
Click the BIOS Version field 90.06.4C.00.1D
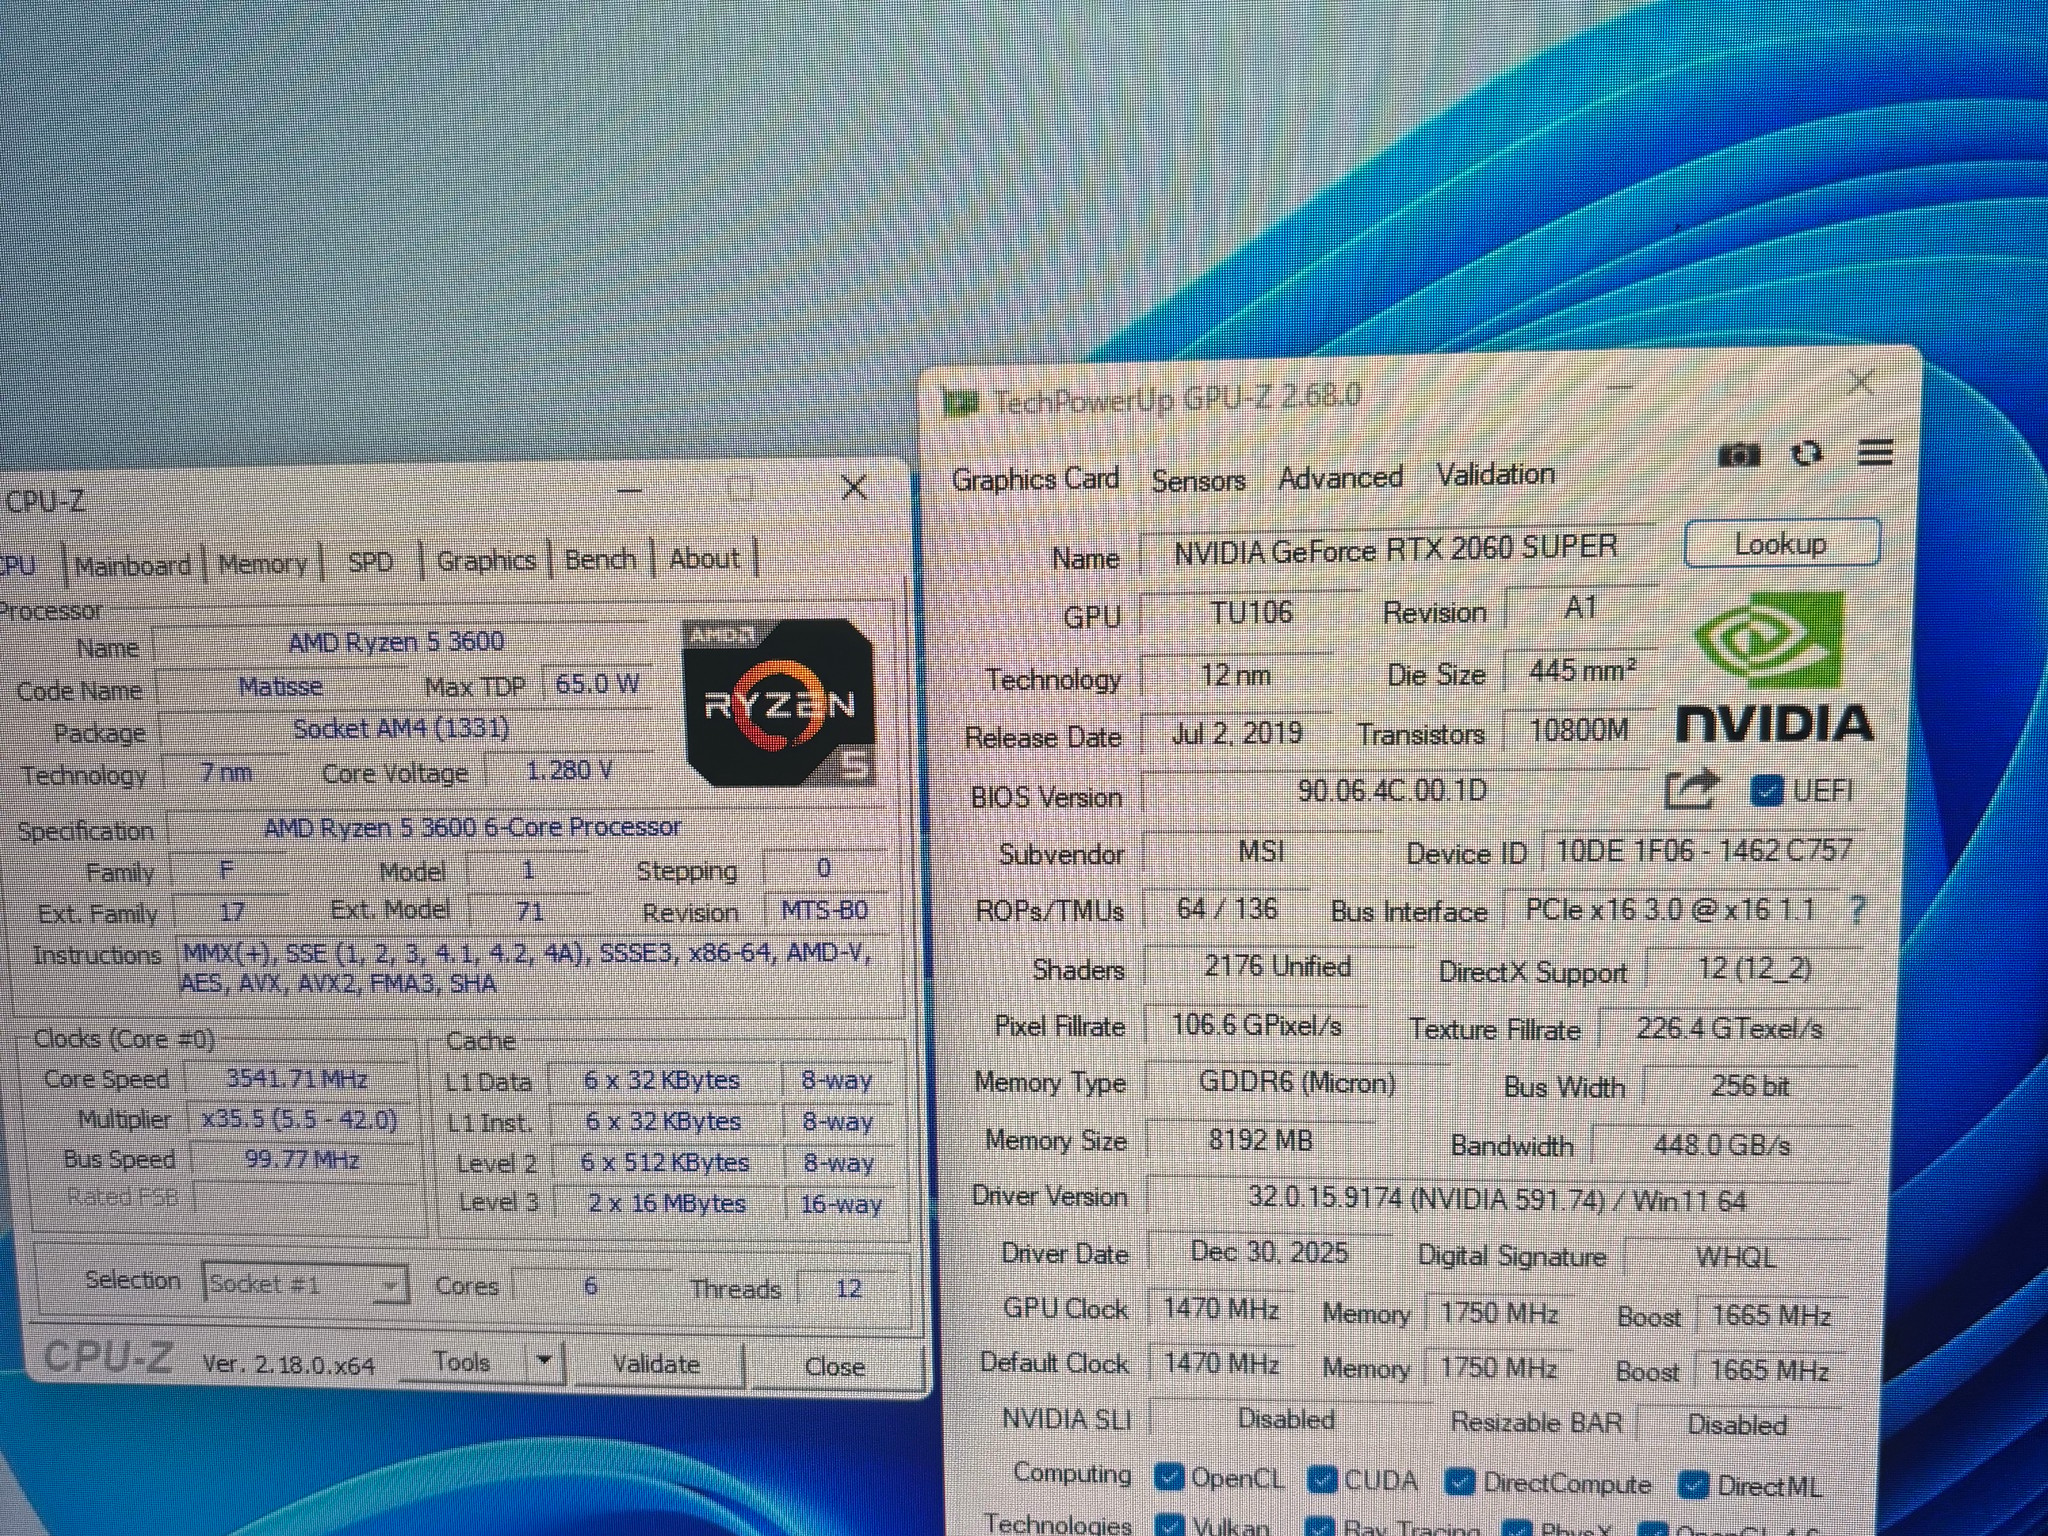[1392, 791]
